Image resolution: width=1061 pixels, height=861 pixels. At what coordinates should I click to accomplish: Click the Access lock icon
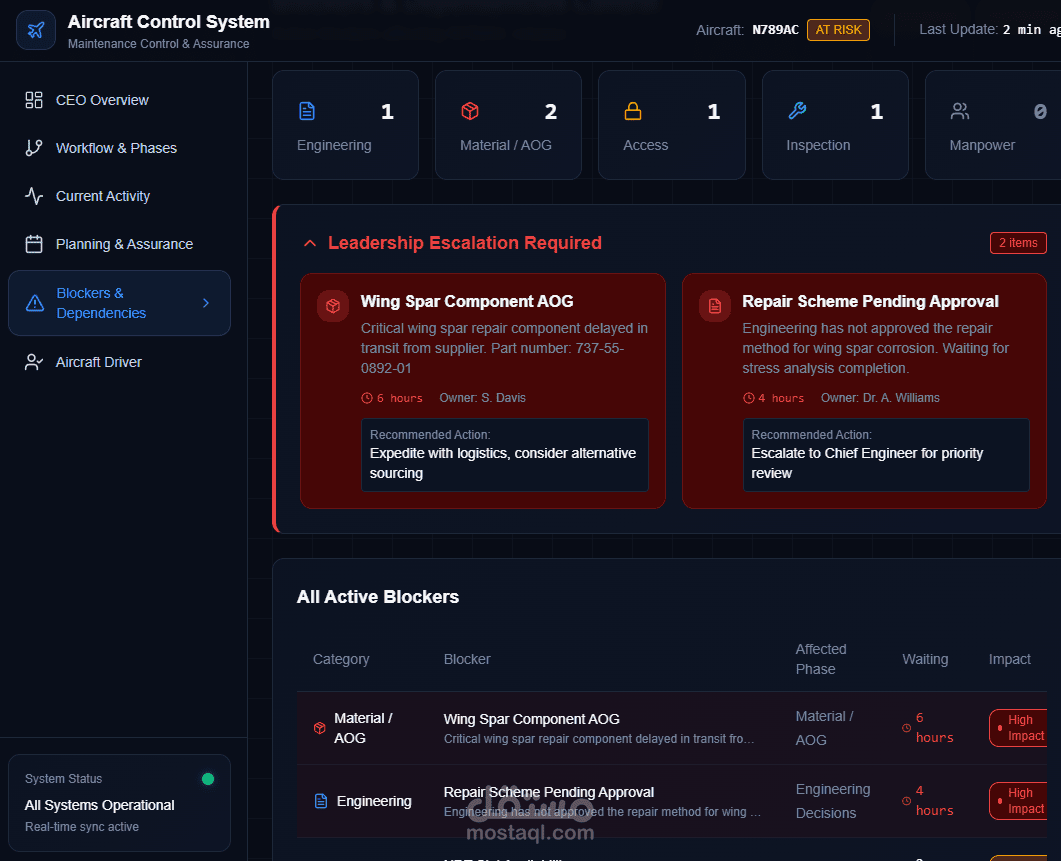(x=633, y=111)
